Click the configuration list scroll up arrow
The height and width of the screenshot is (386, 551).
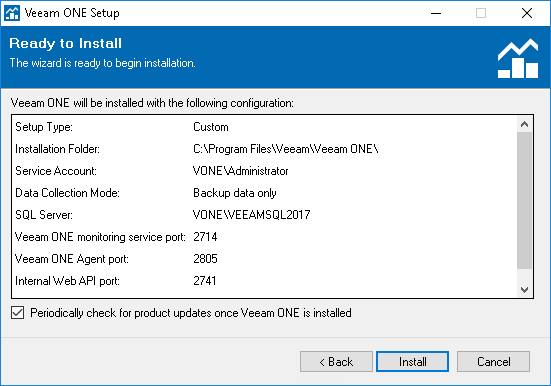pyautogui.click(x=525, y=124)
